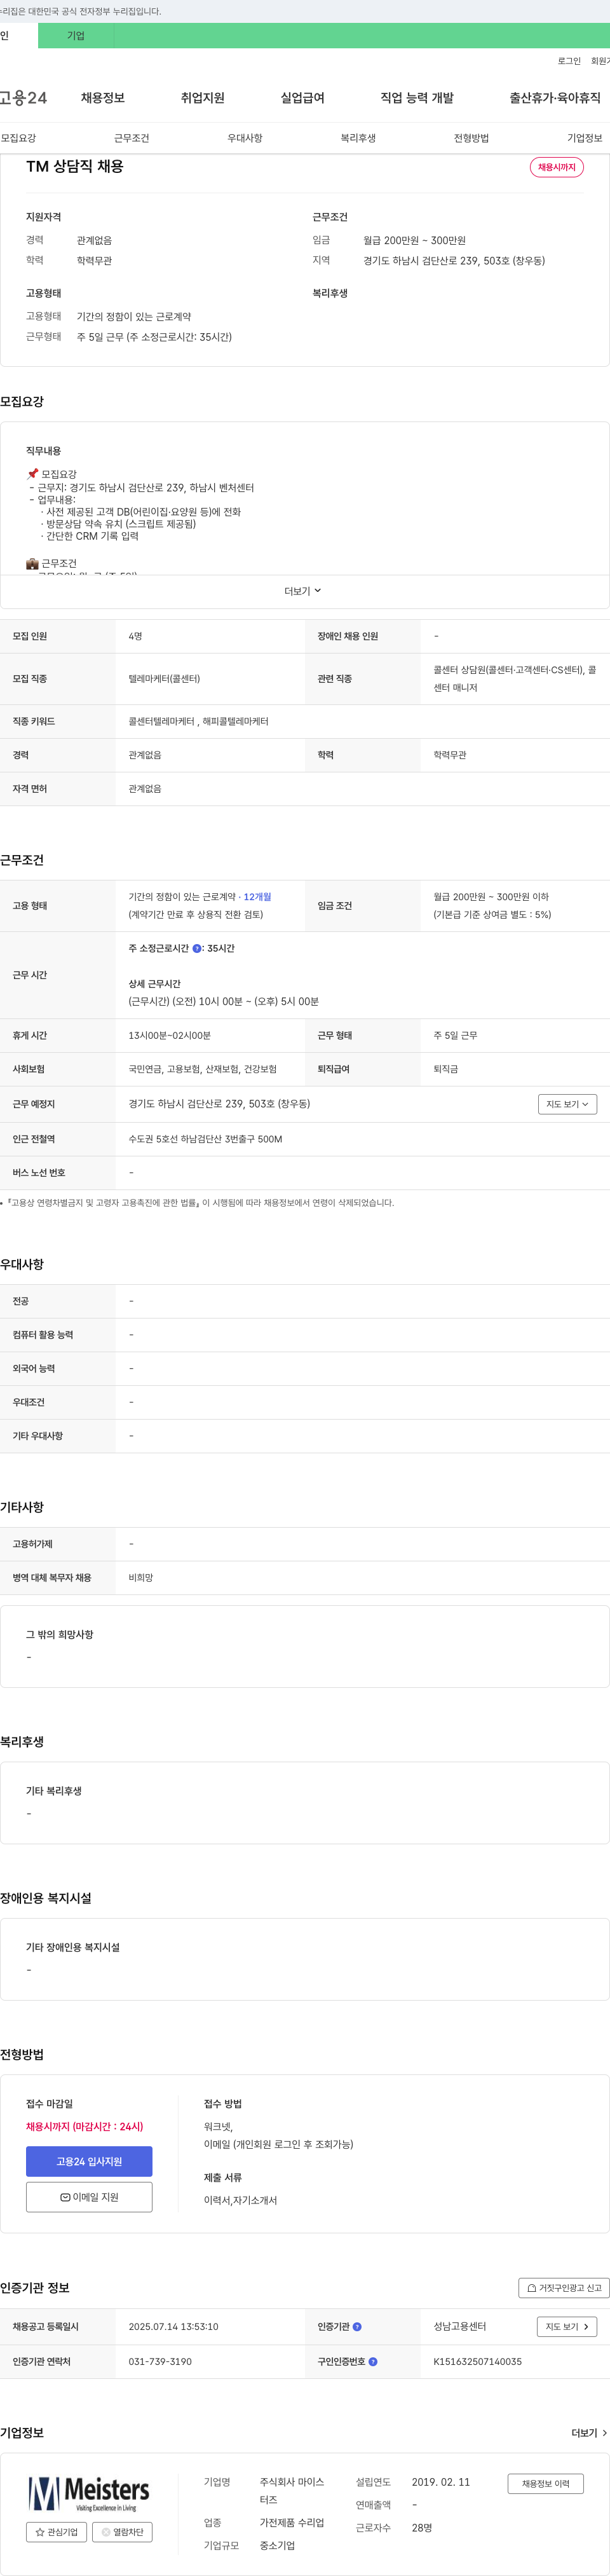Open 출산휴가·육아휴직 main menu

tap(555, 98)
